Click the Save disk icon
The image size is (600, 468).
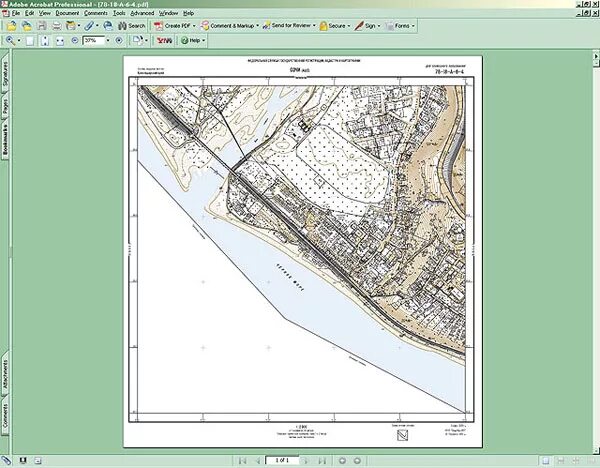pyautogui.click(x=42, y=26)
